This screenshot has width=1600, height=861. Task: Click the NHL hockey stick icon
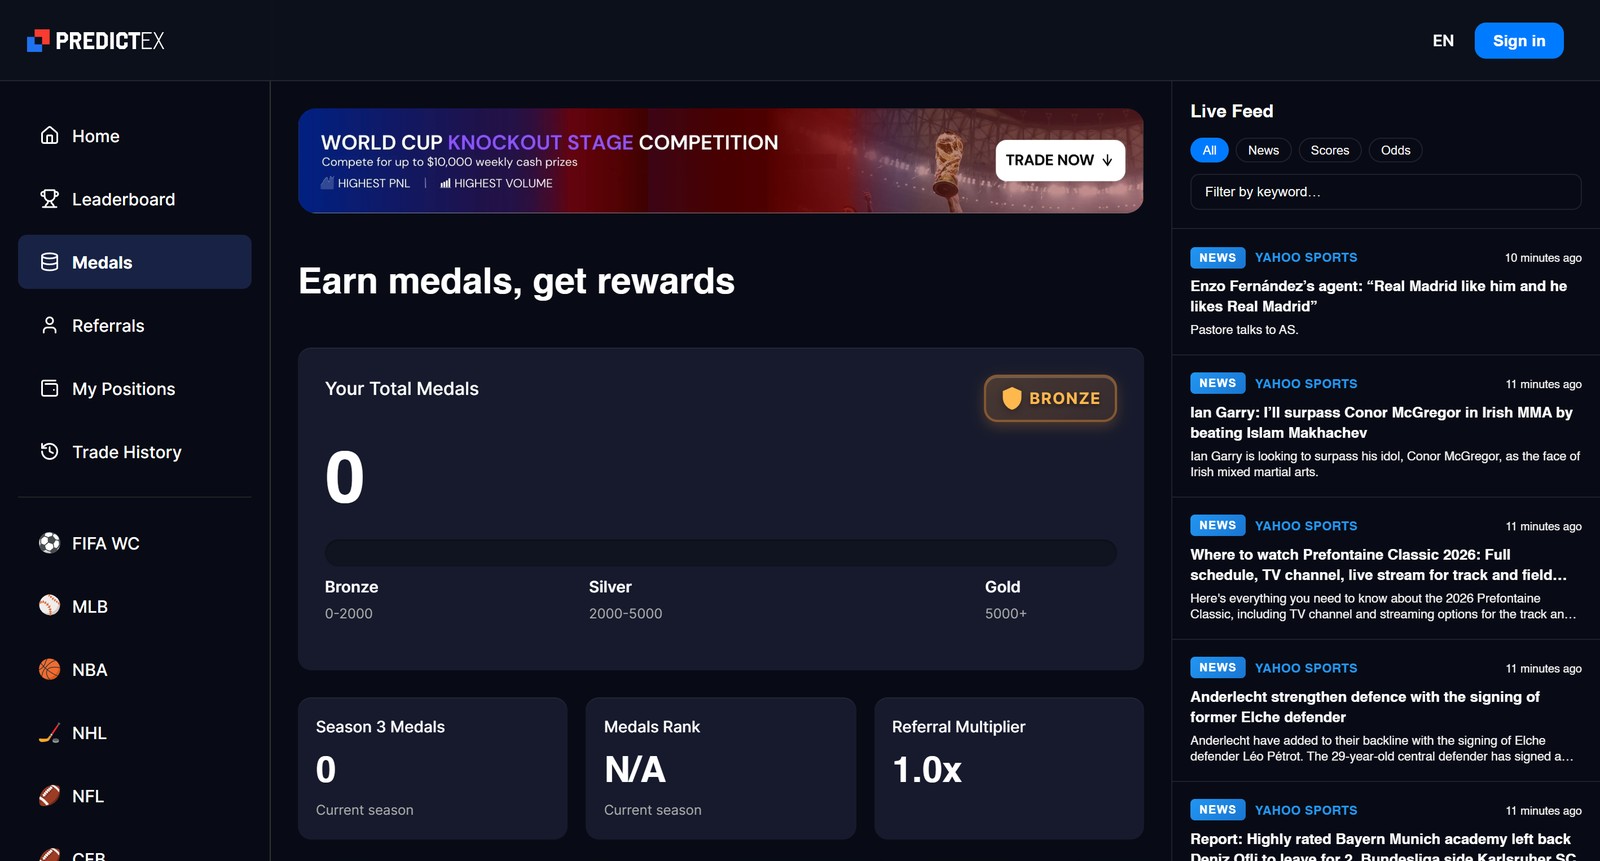49,732
